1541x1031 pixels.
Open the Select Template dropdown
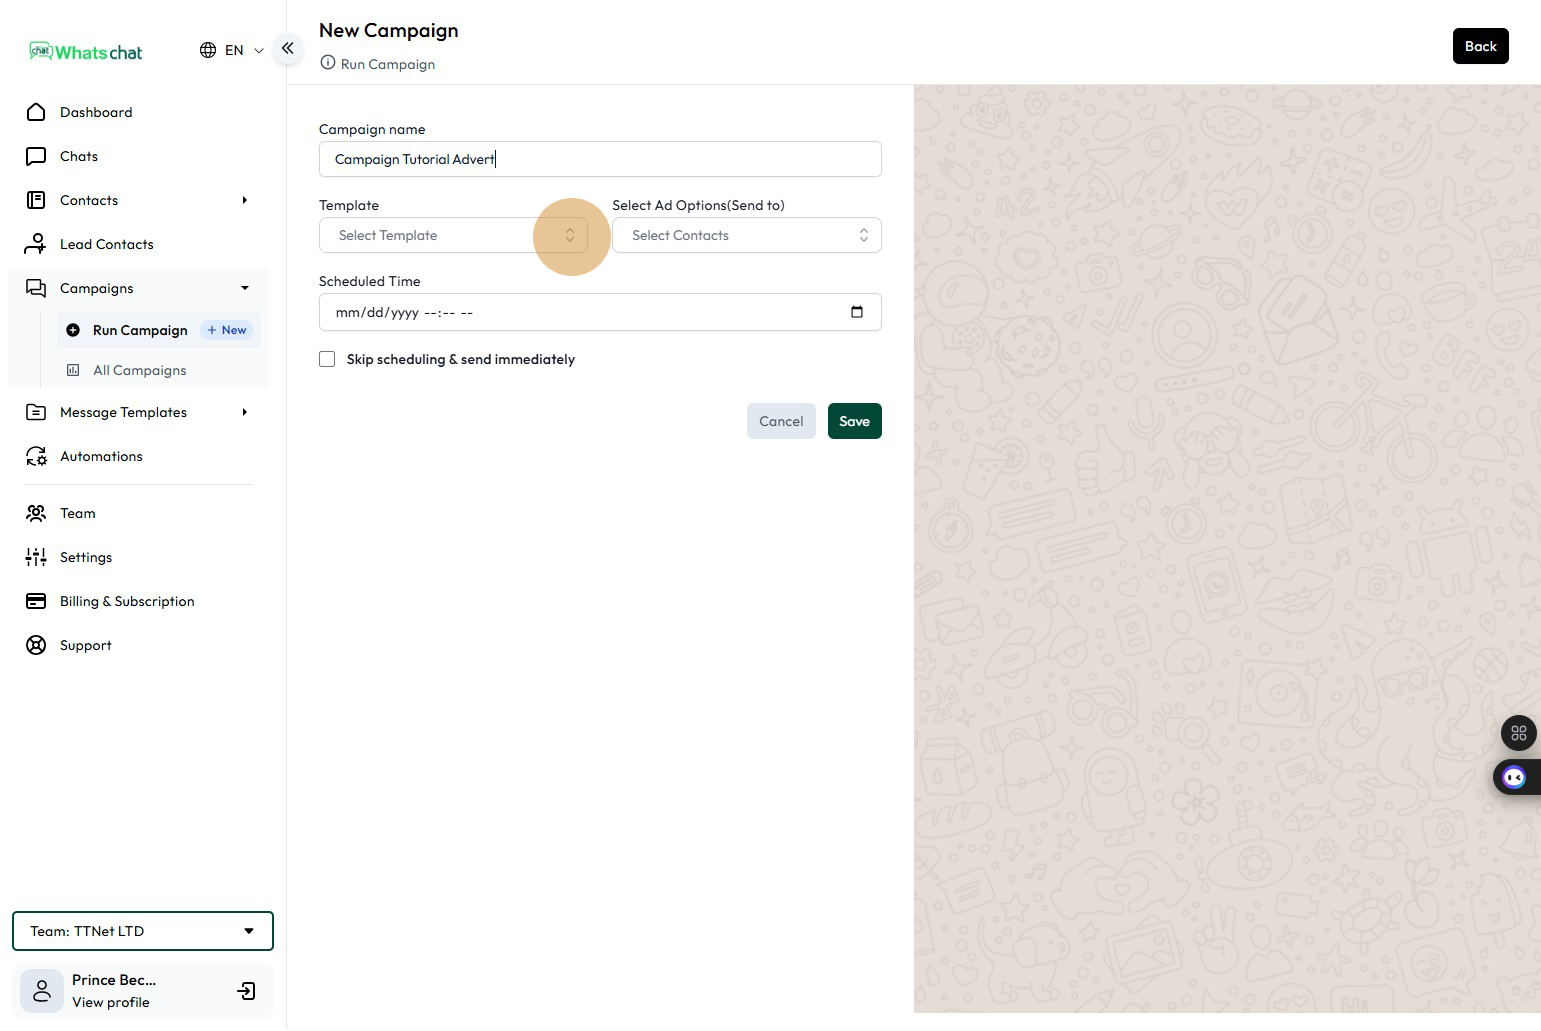pos(453,236)
